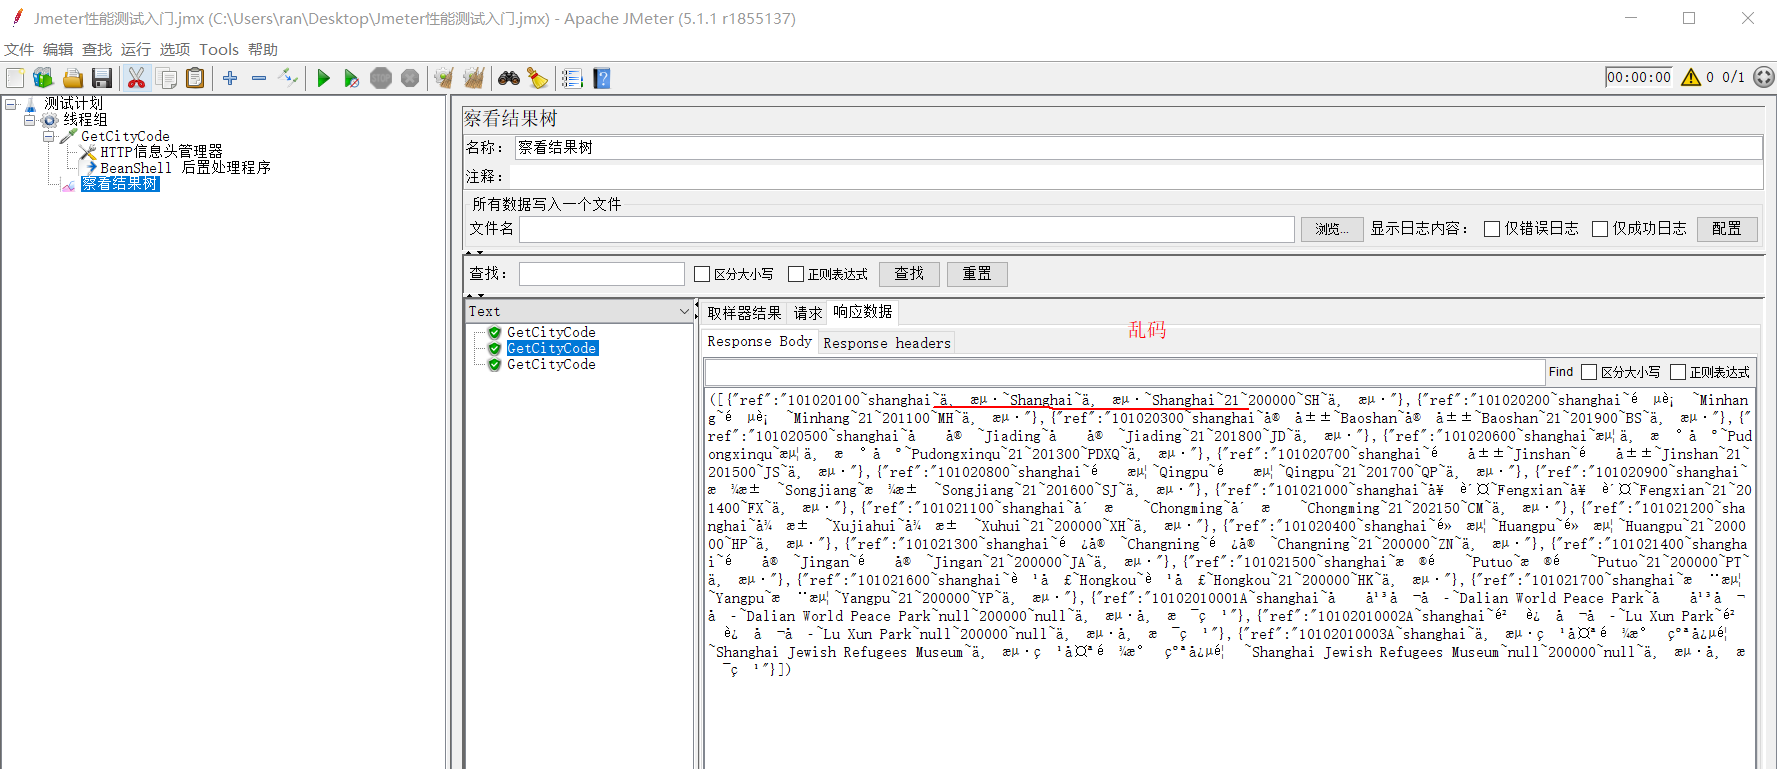Click the Toggle enable/disable toolbar icon
1777x769 pixels.
288,78
